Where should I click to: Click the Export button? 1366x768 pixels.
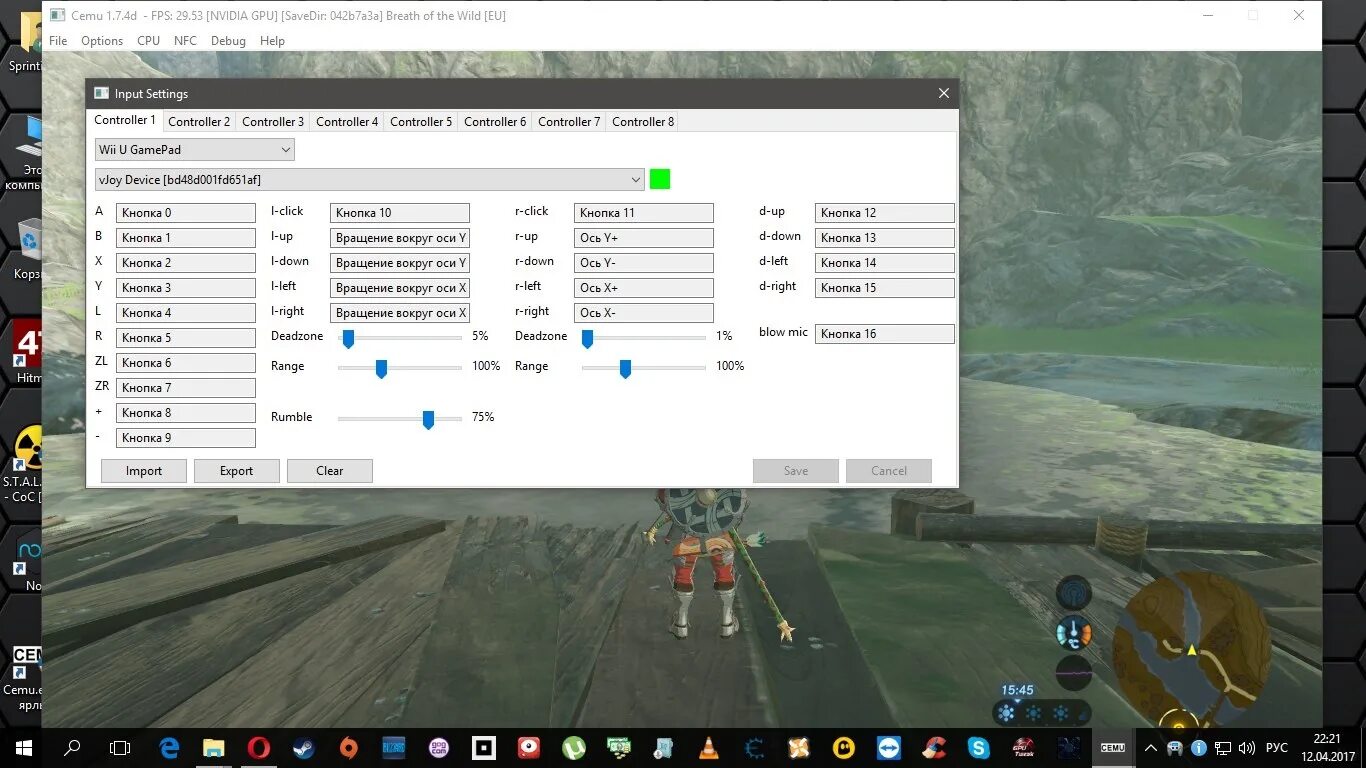pos(237,471)
